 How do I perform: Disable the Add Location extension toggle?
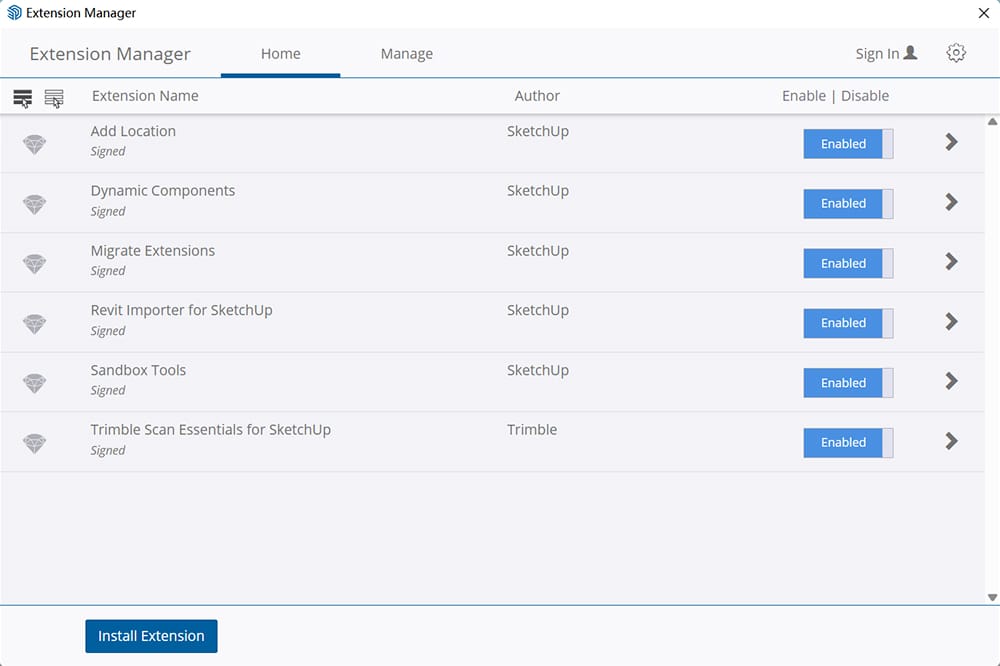pyautogui.click(x=848, y=144)
